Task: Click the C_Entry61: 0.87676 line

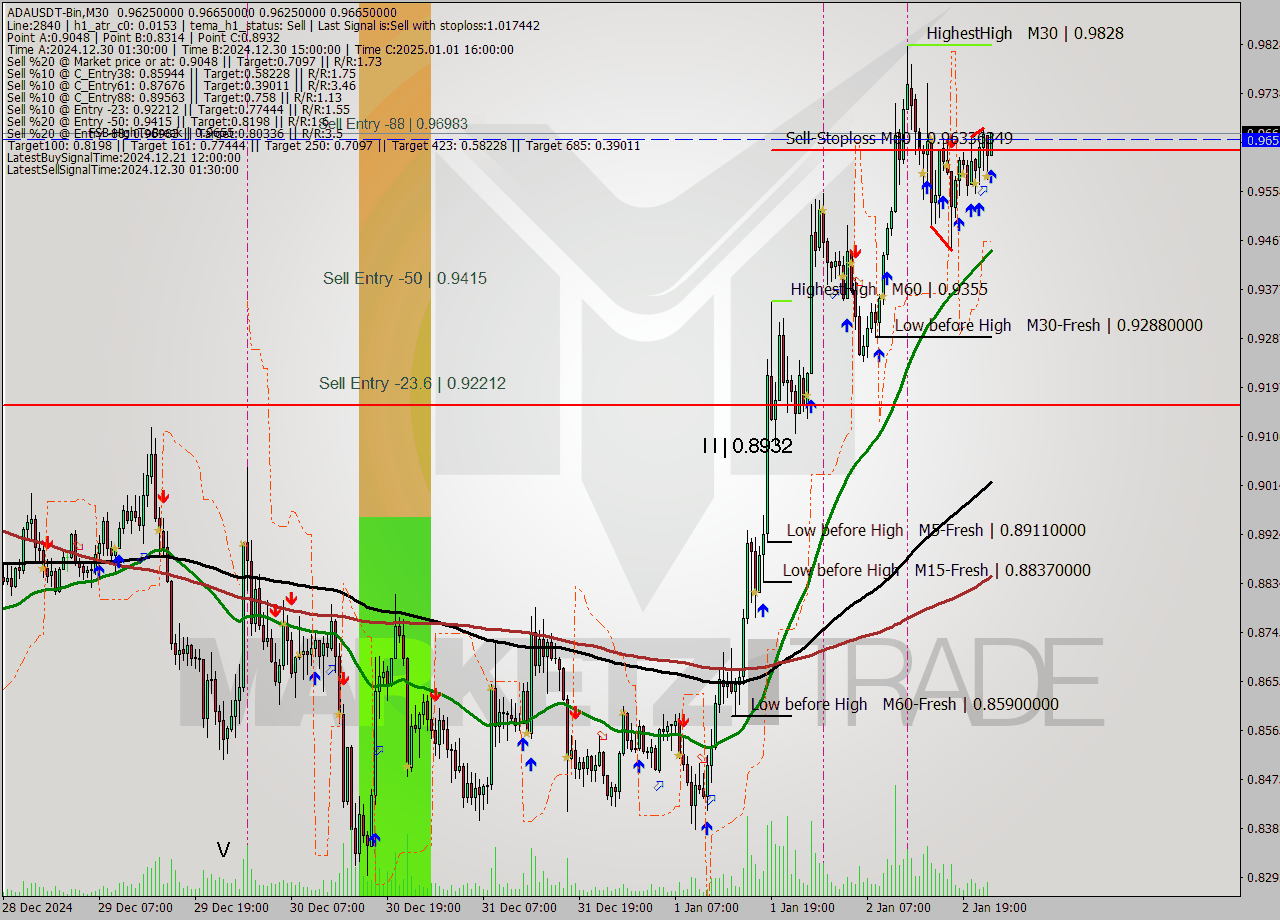Action: (181, 85)
